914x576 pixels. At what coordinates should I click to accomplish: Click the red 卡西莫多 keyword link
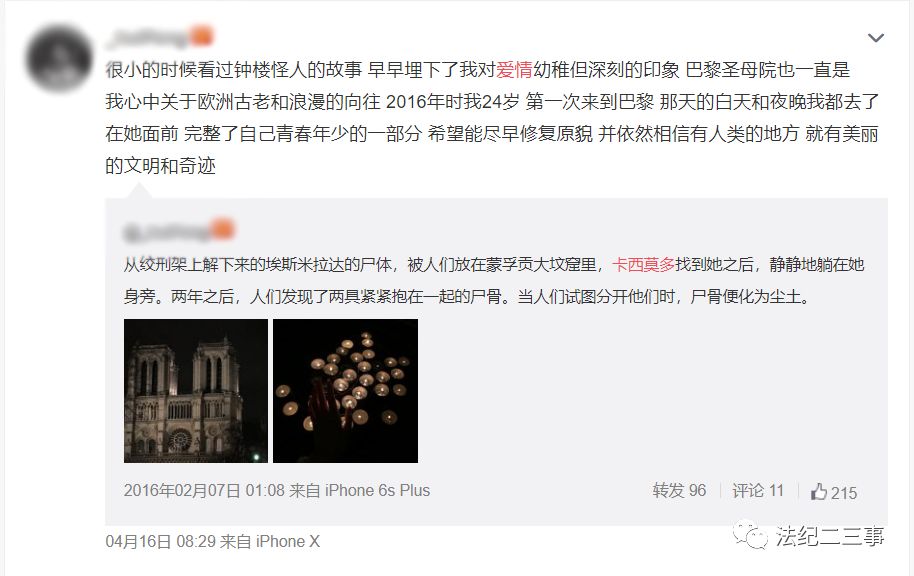pos(643,265)
